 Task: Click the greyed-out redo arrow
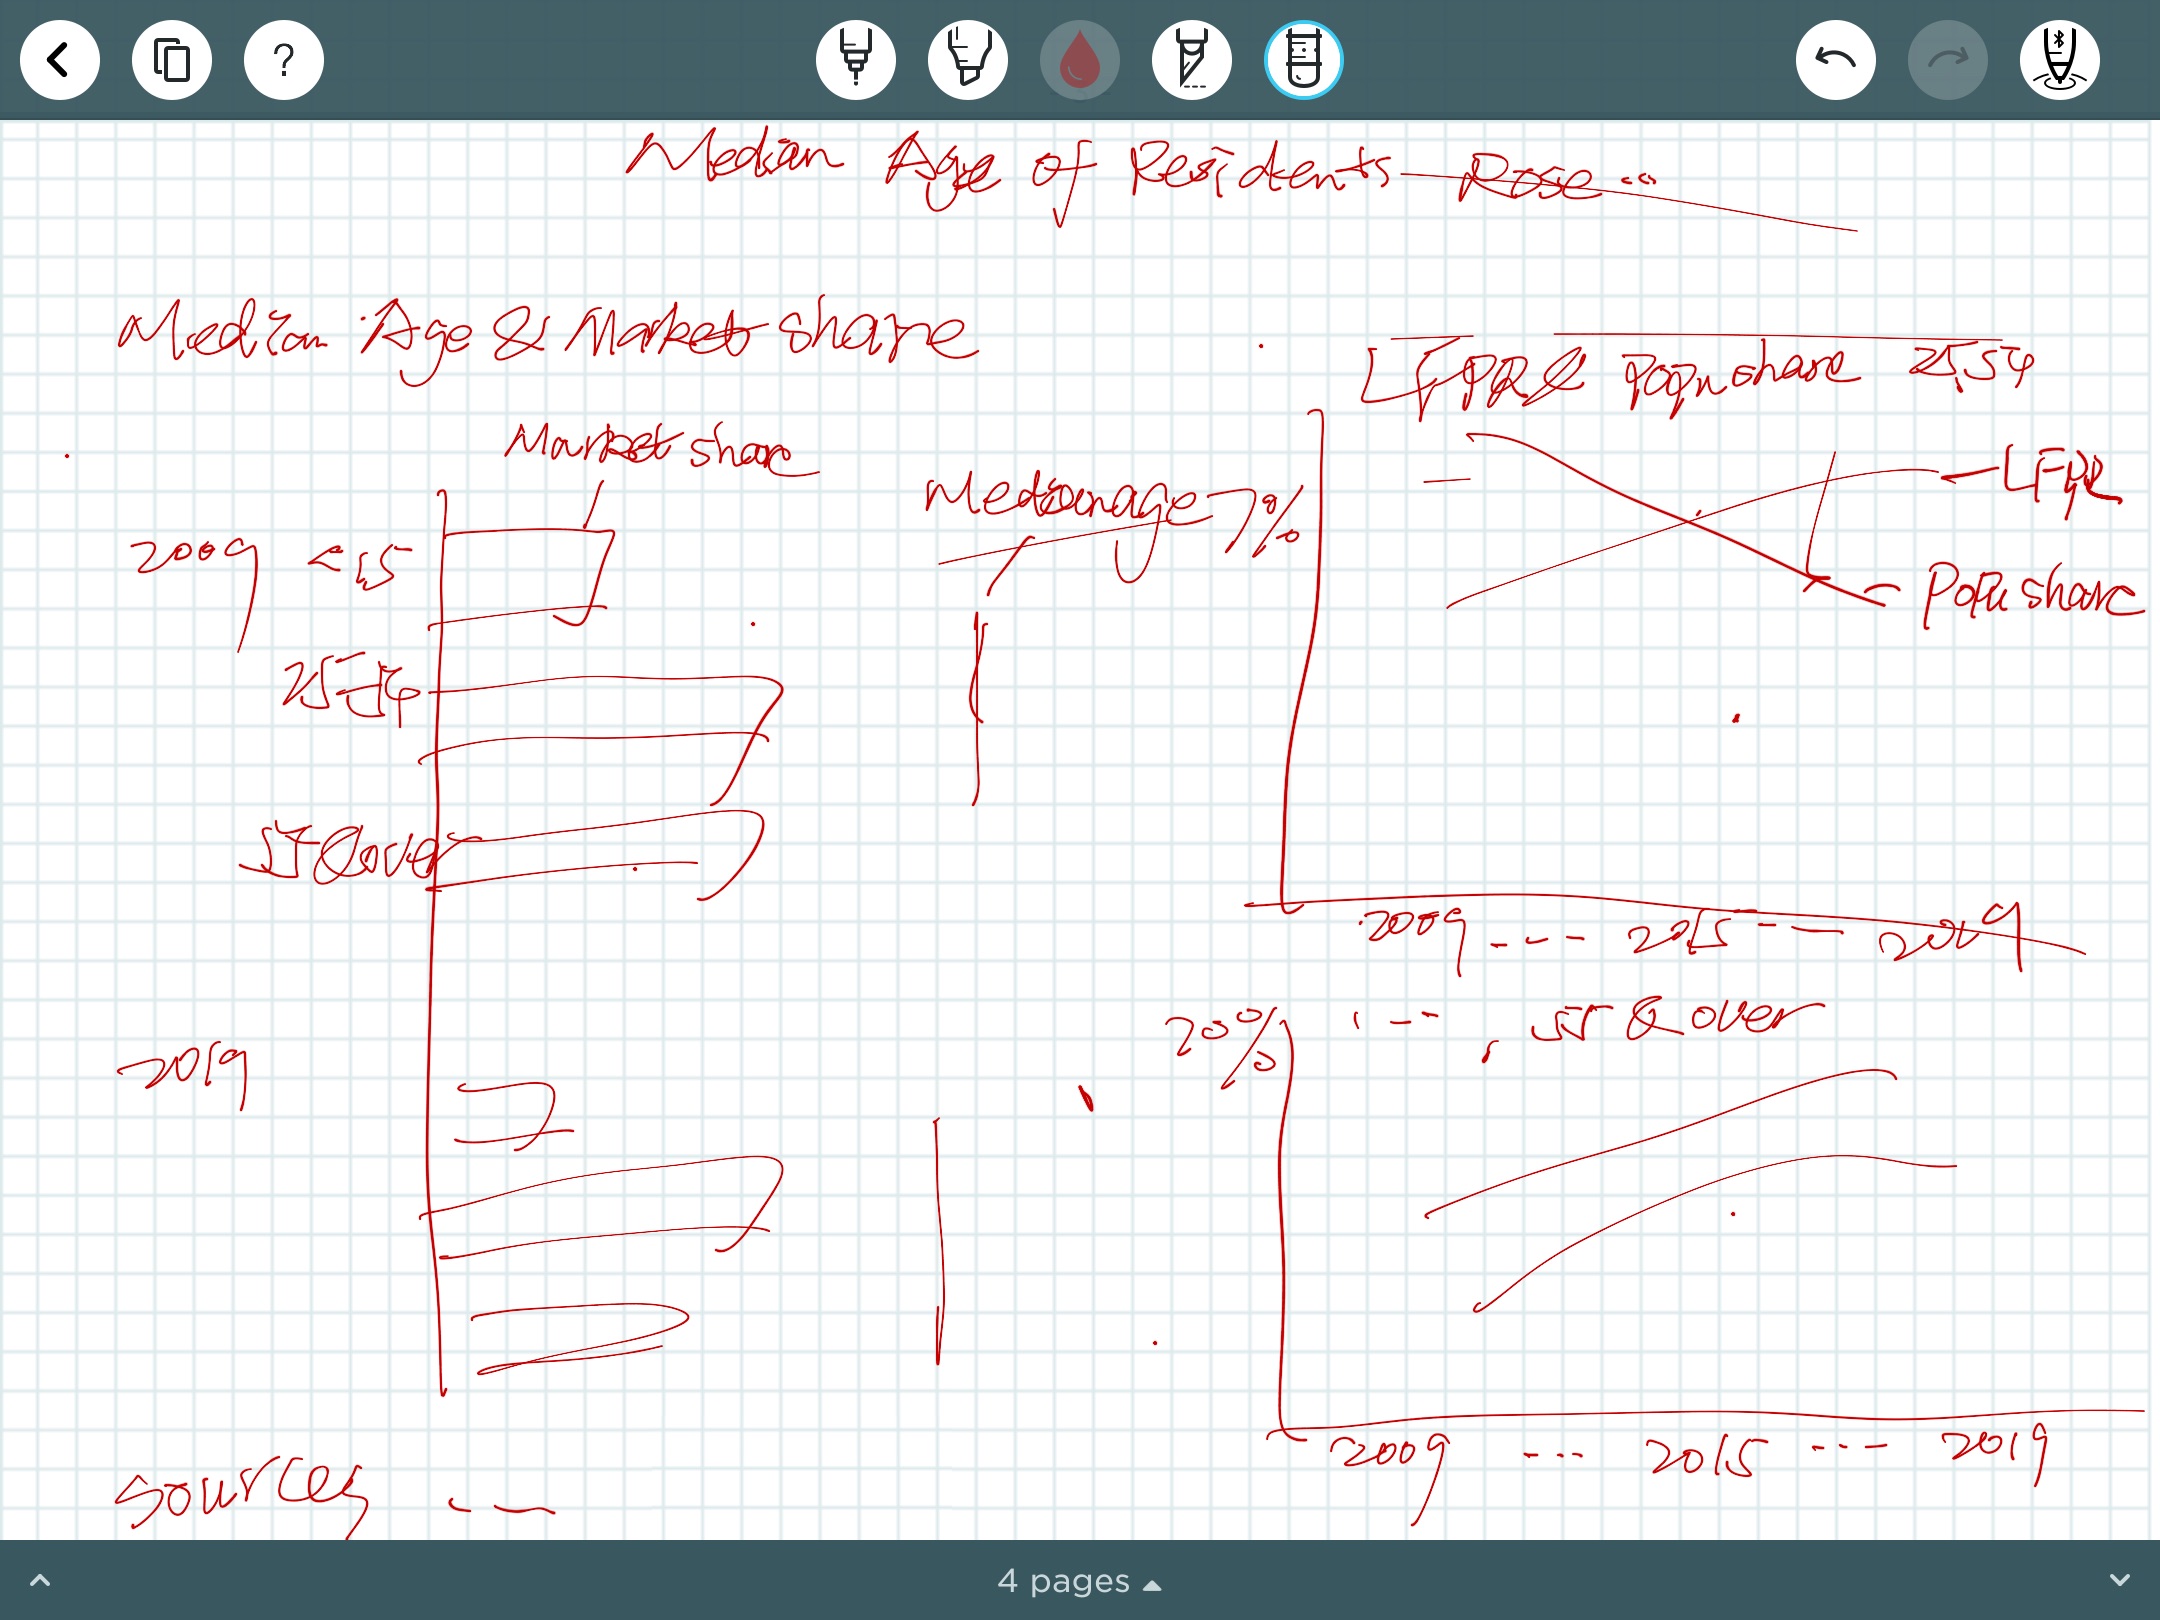1948,60
